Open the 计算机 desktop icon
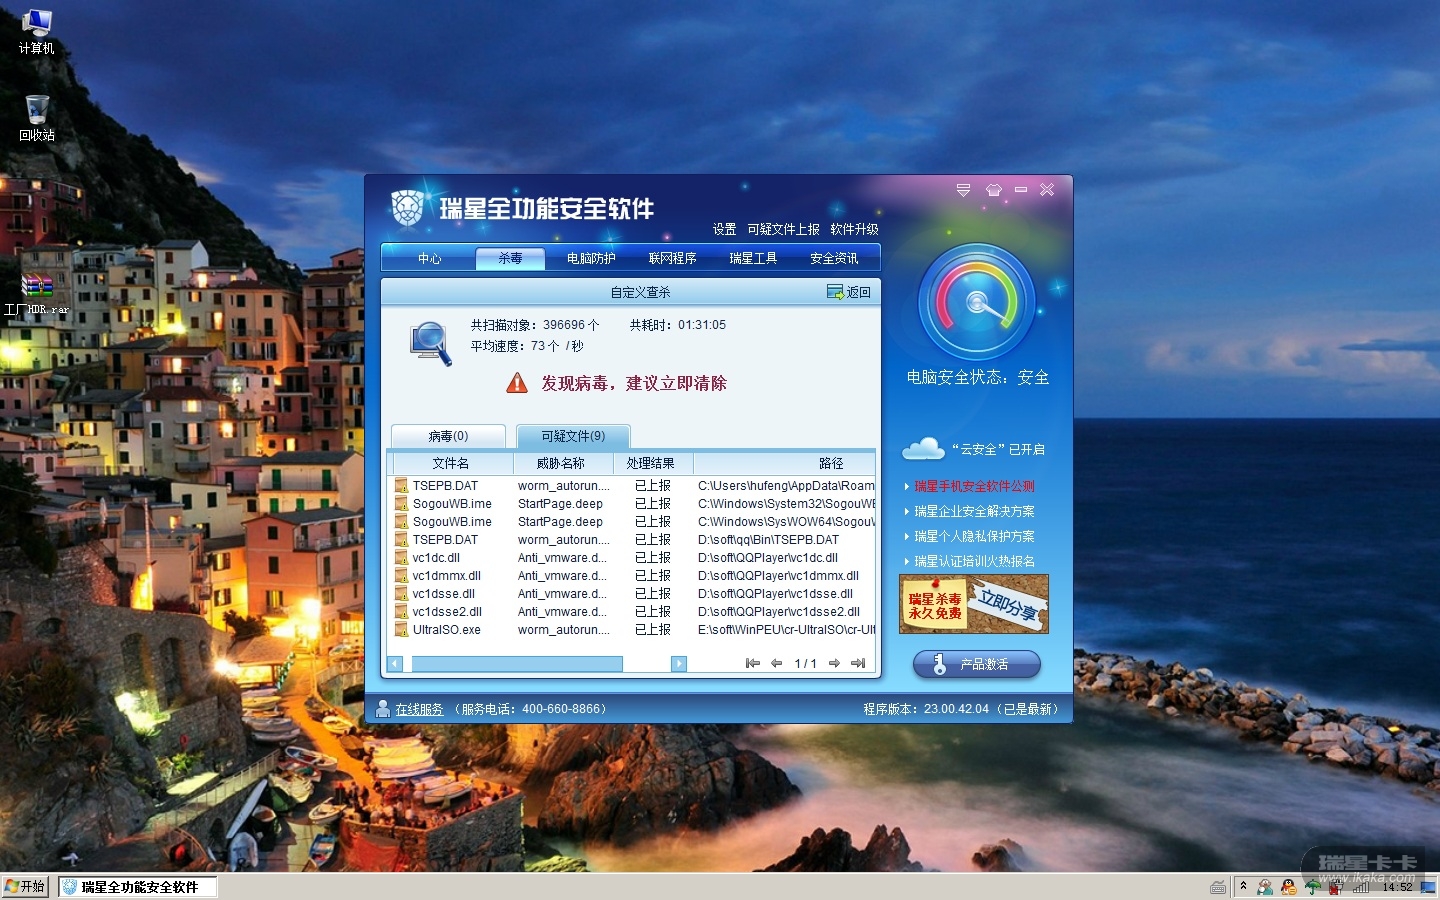 [36, 31]
